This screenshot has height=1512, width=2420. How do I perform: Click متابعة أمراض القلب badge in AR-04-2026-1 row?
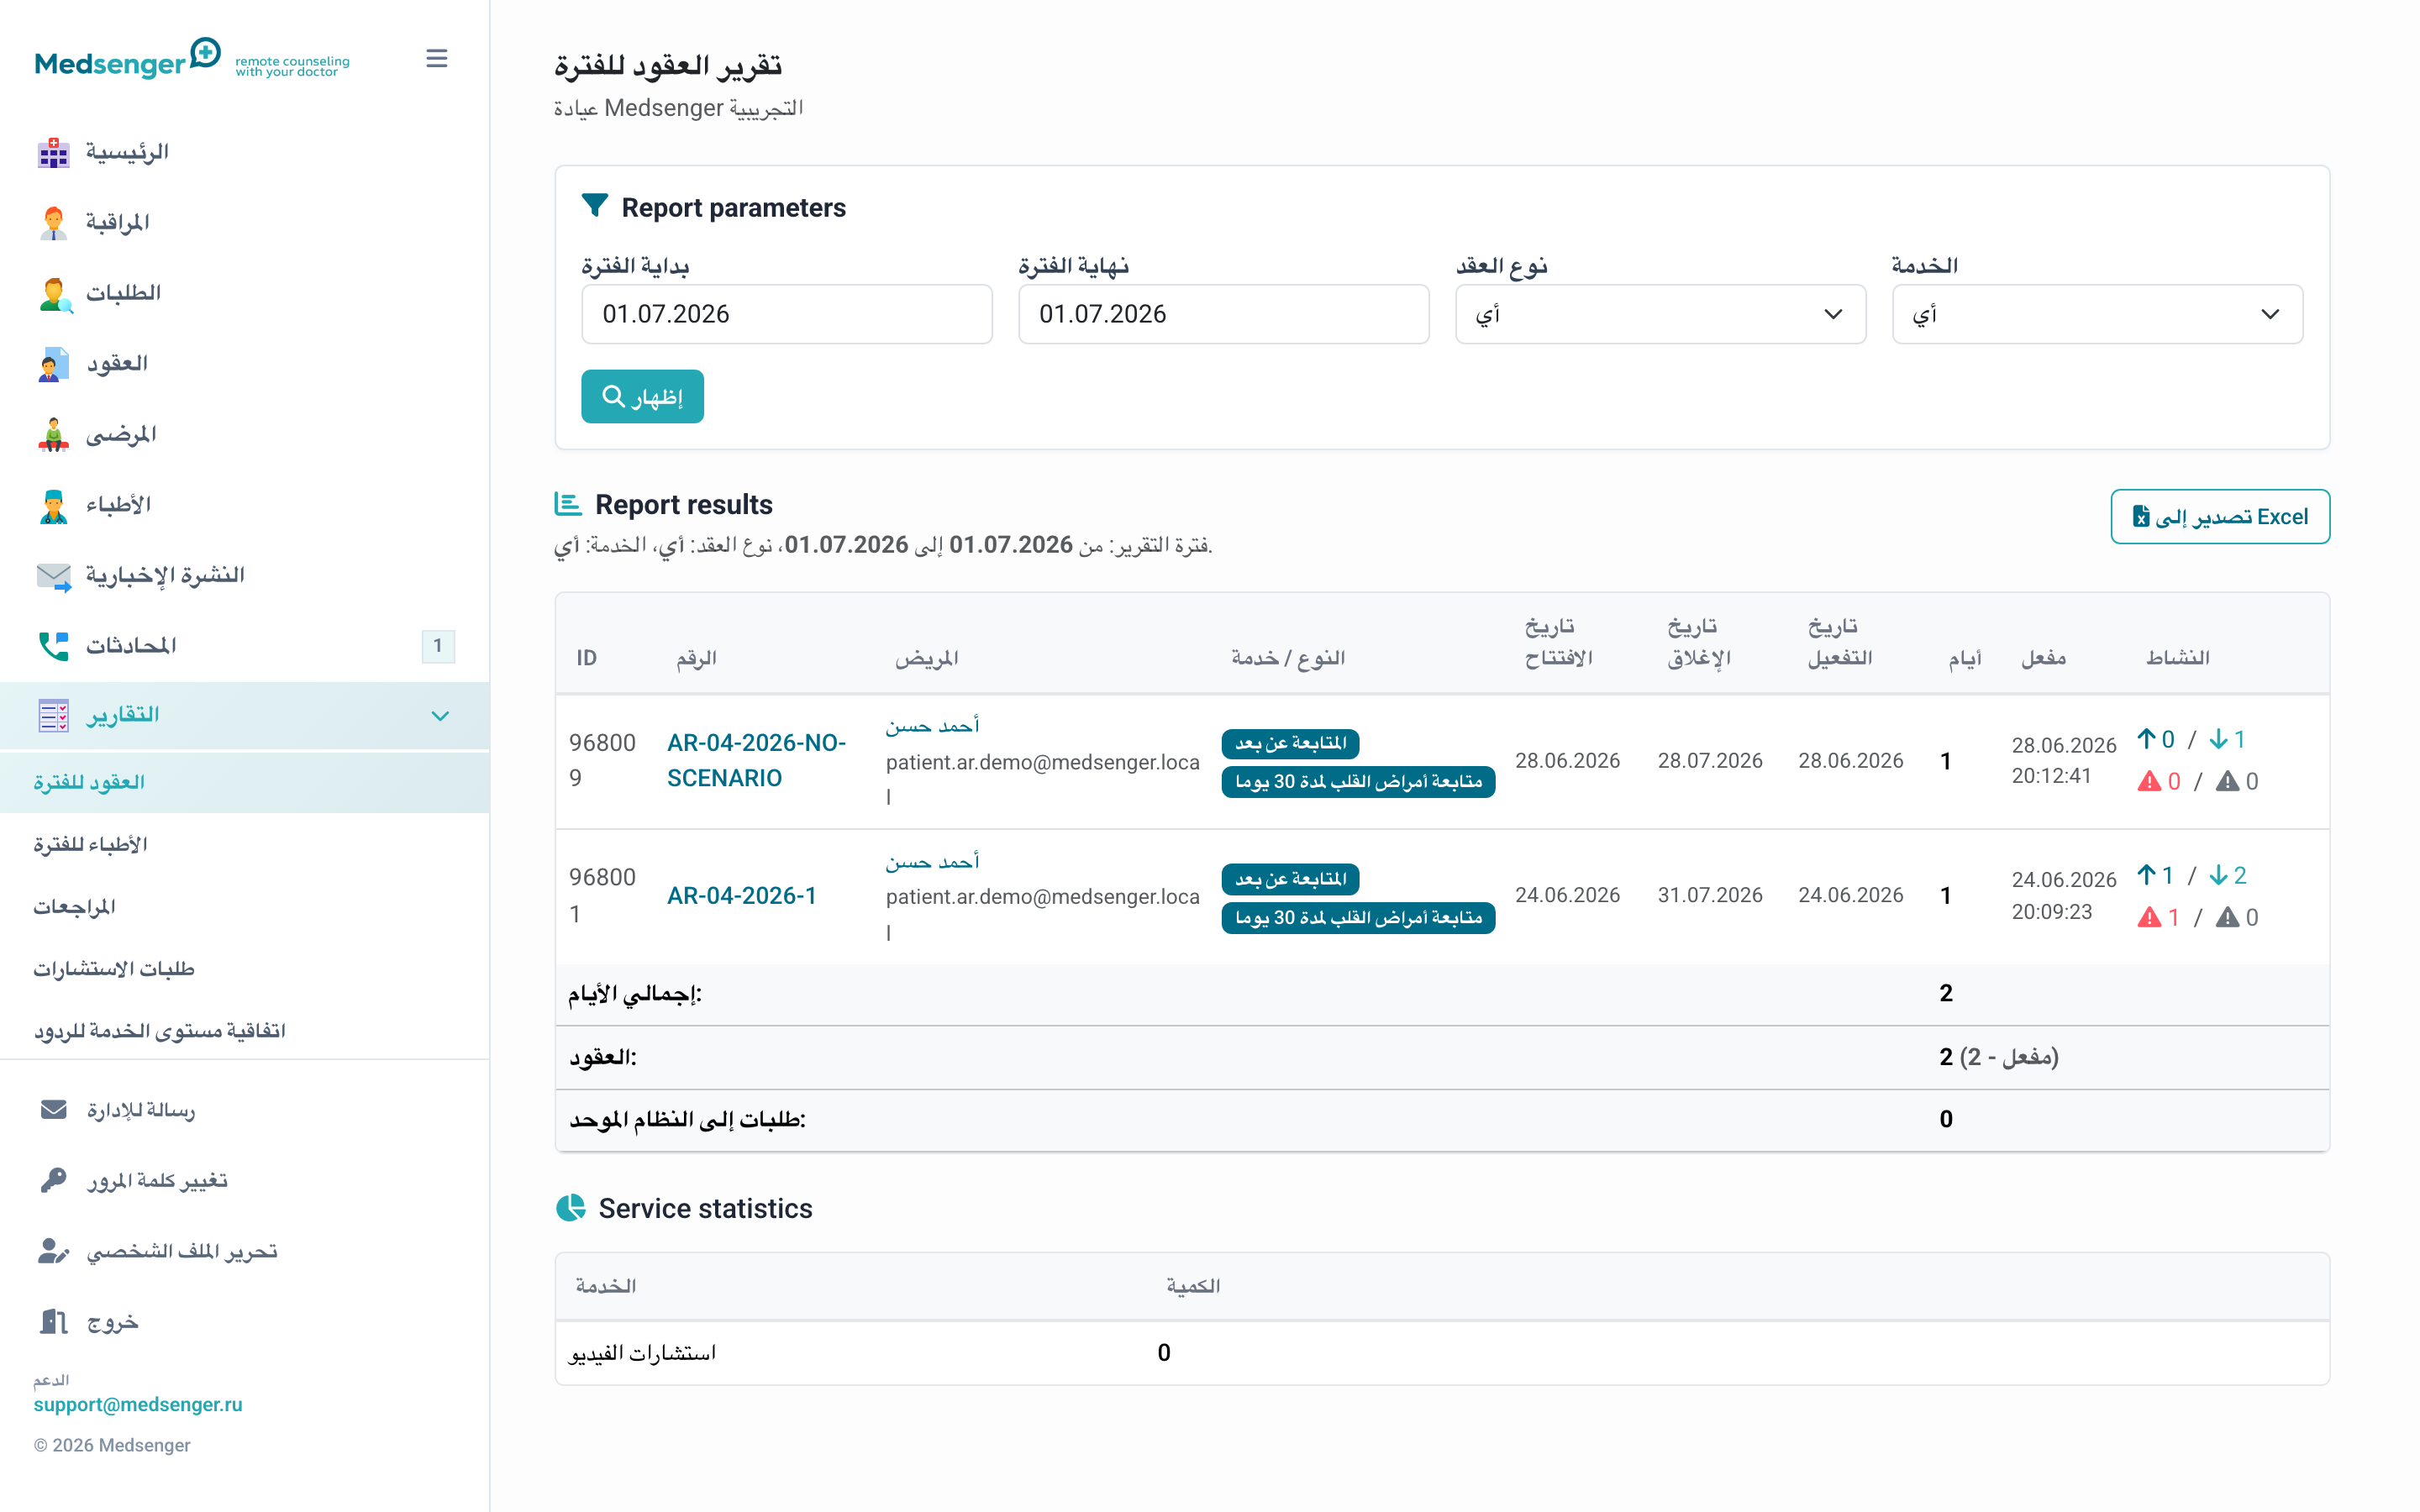[1358, 917]
